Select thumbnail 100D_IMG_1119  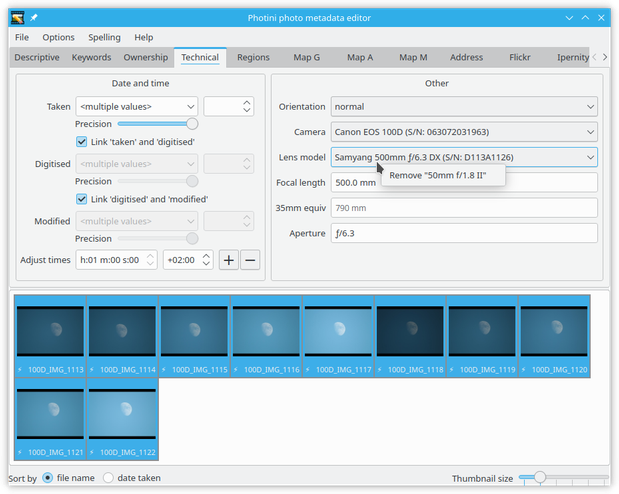click(x=482, y=336)
